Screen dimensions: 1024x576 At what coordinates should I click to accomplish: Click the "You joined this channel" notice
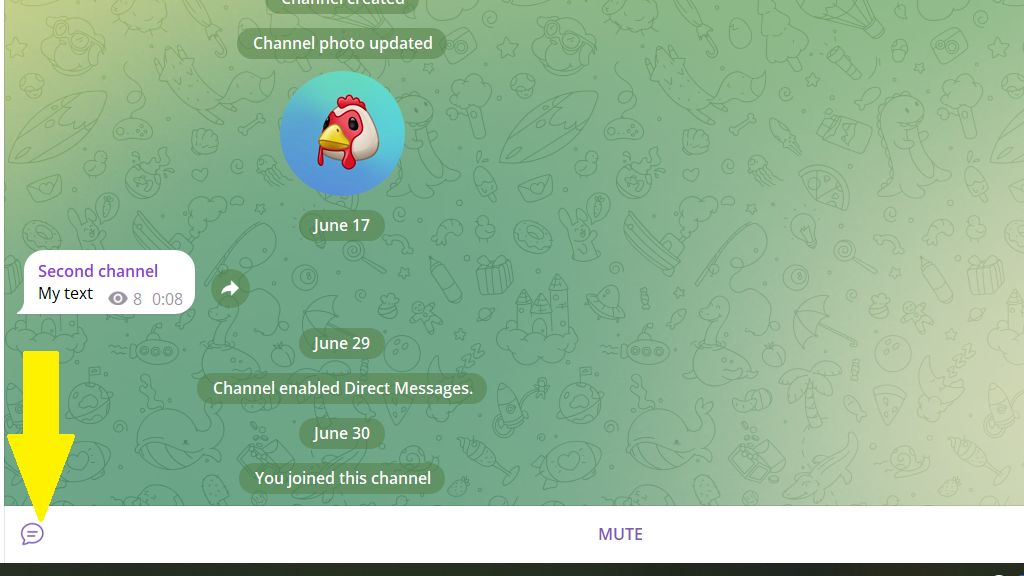point(342,479)
